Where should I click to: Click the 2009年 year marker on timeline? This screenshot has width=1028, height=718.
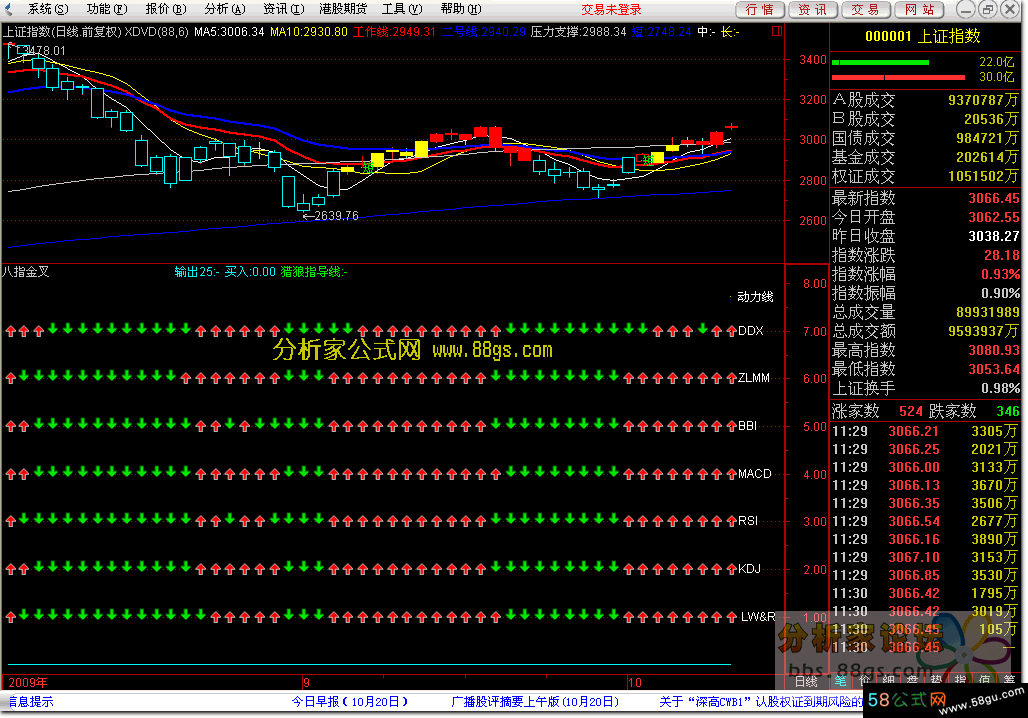28,683
